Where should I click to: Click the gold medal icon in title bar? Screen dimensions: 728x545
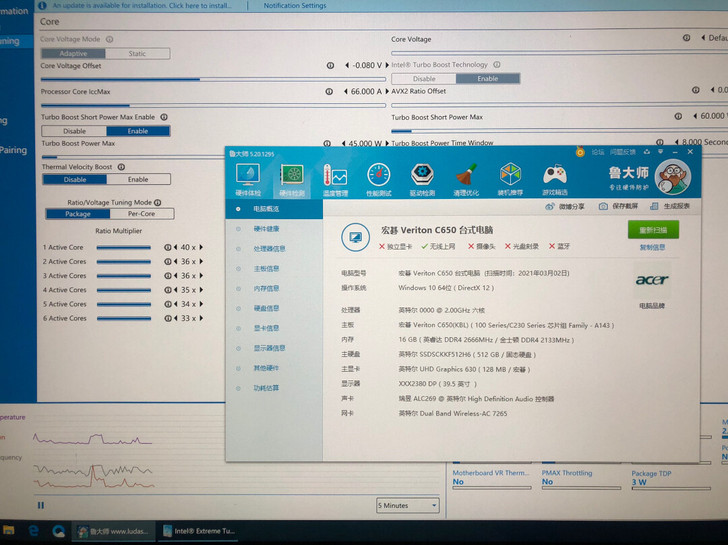click(x=580, y=152)
